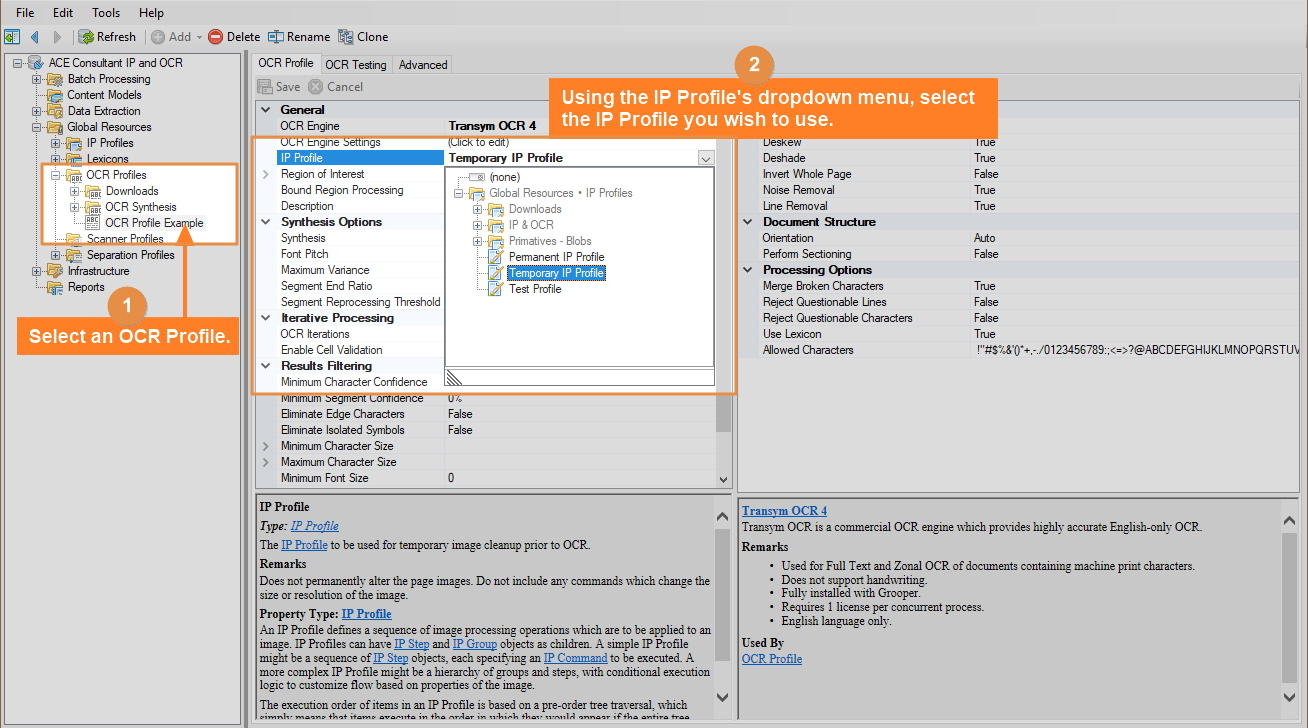Image resolution: width=1308 pixels, height=728 pixels.
Task: Click the Clone toolbar icon
Action: click(346, 37)
